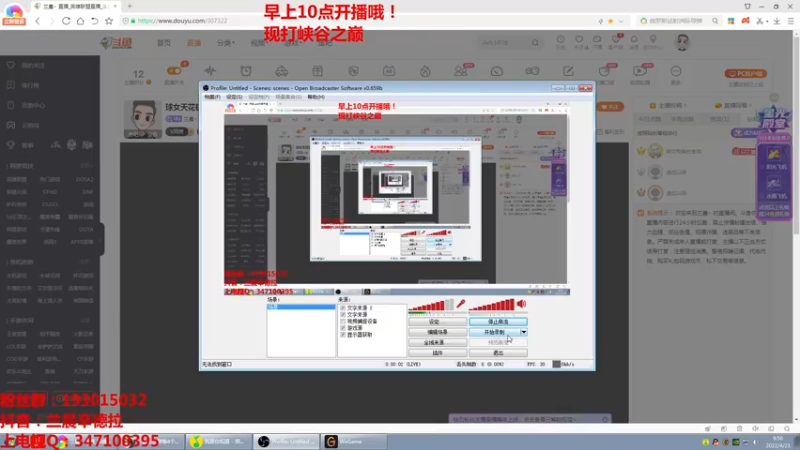This screenshot has height=450, width=800.
Task: Click the browser search magnifier in top bar
Action: 715,21
